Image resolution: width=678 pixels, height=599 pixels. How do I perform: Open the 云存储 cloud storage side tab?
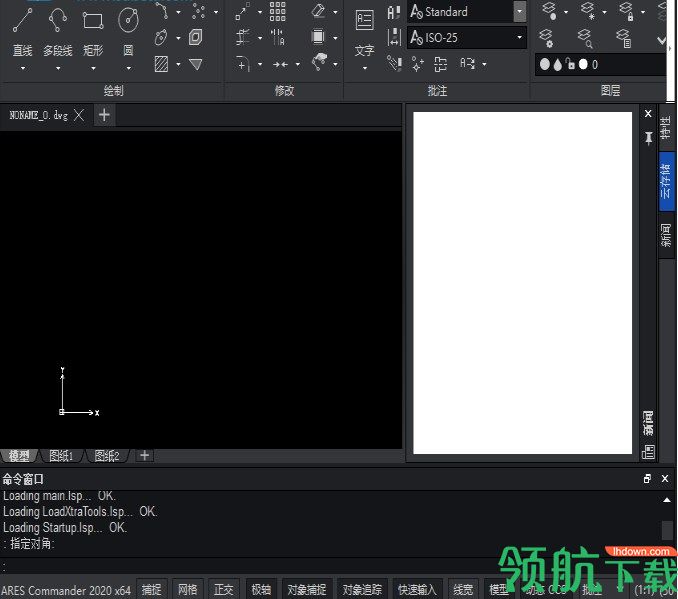[x=666, y=181]
